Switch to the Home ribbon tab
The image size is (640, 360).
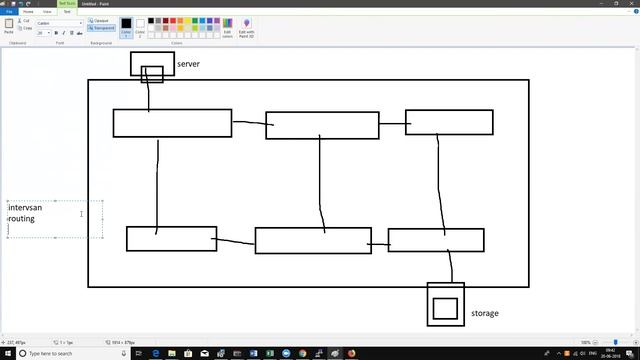coord(28,11)
